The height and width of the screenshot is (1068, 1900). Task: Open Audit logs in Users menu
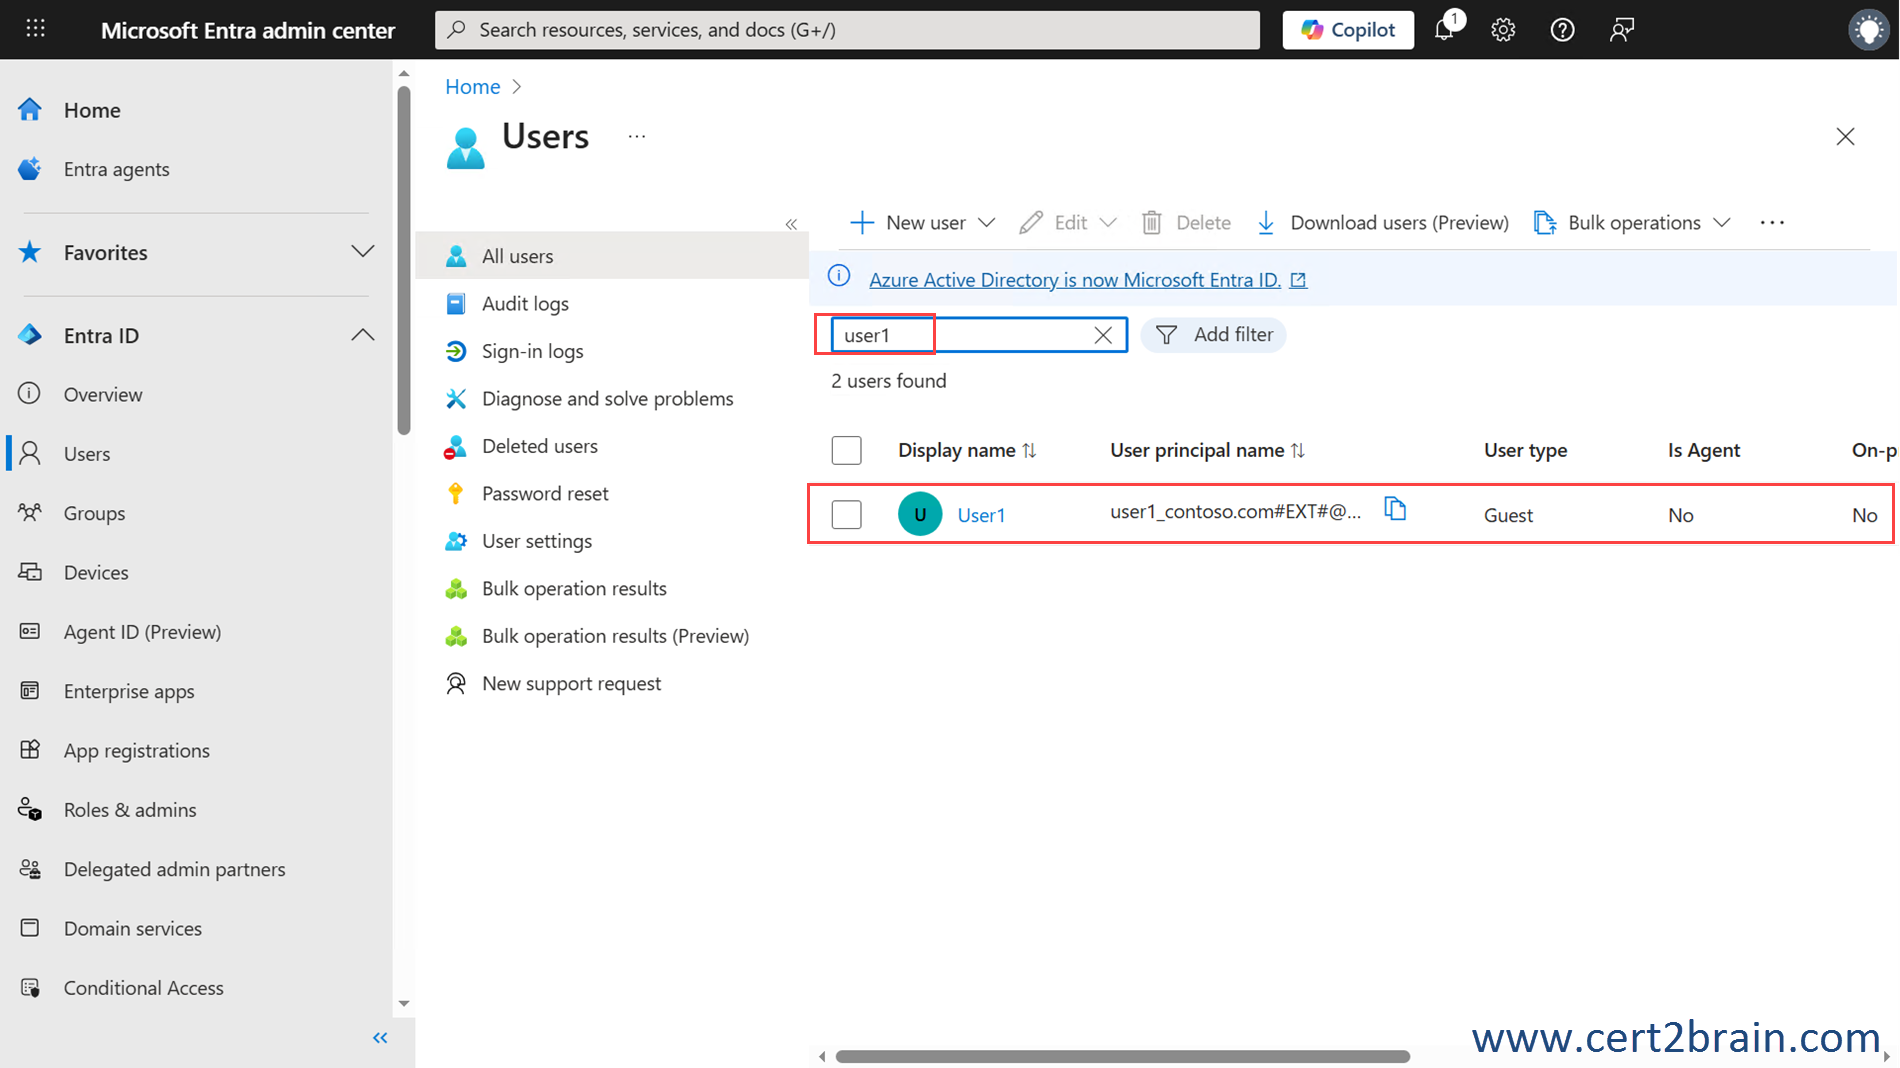tap(525, 303)
